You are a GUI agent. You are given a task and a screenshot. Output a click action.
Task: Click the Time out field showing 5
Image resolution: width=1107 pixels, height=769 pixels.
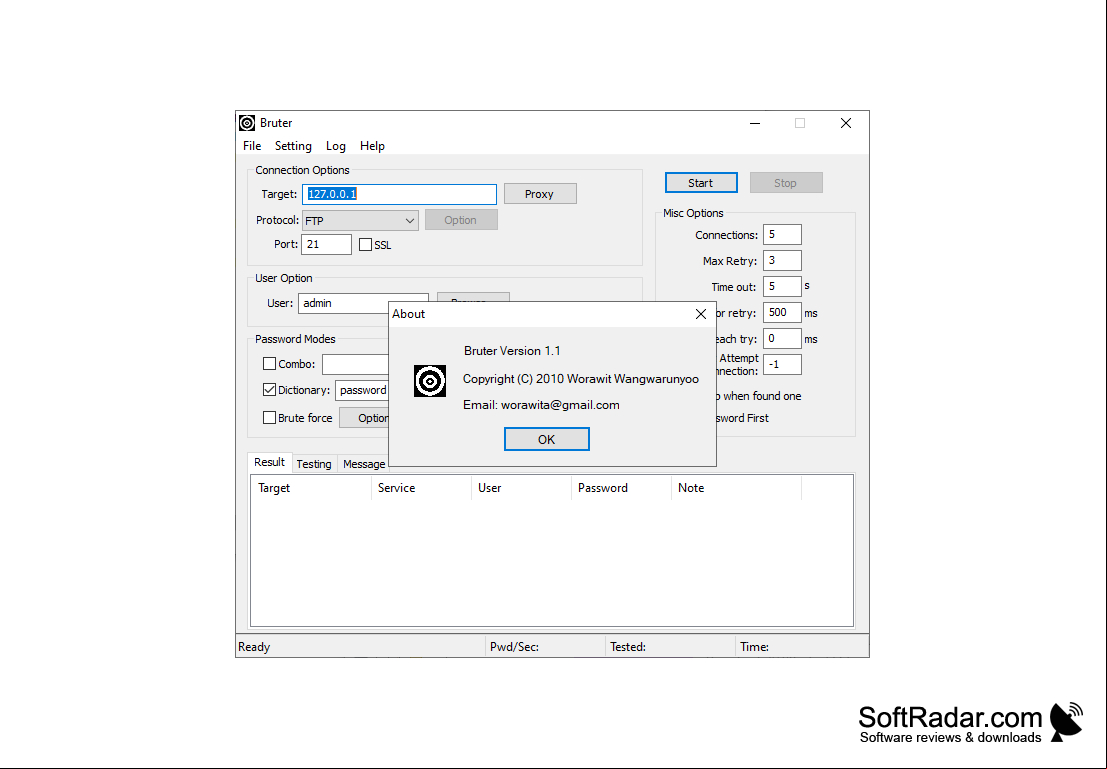782,287
